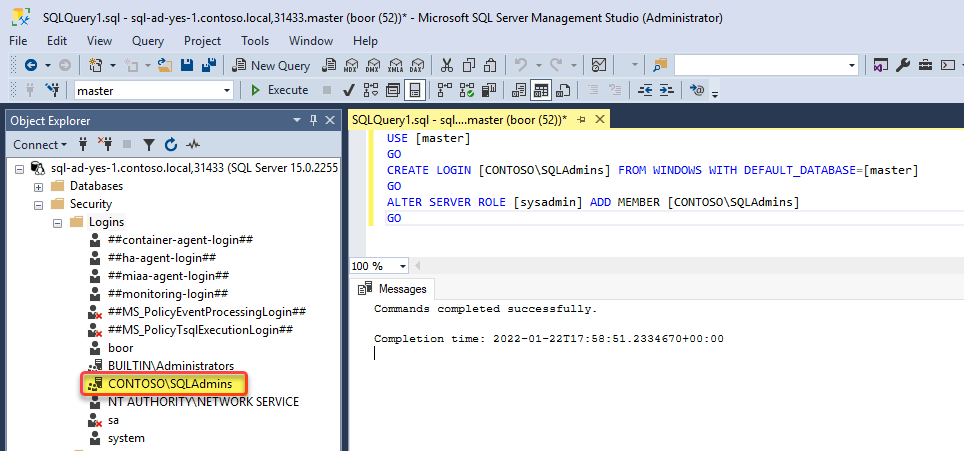This screenshot has height=451, width=964.
Task: Save the current query file
Action: click(187, 65)
